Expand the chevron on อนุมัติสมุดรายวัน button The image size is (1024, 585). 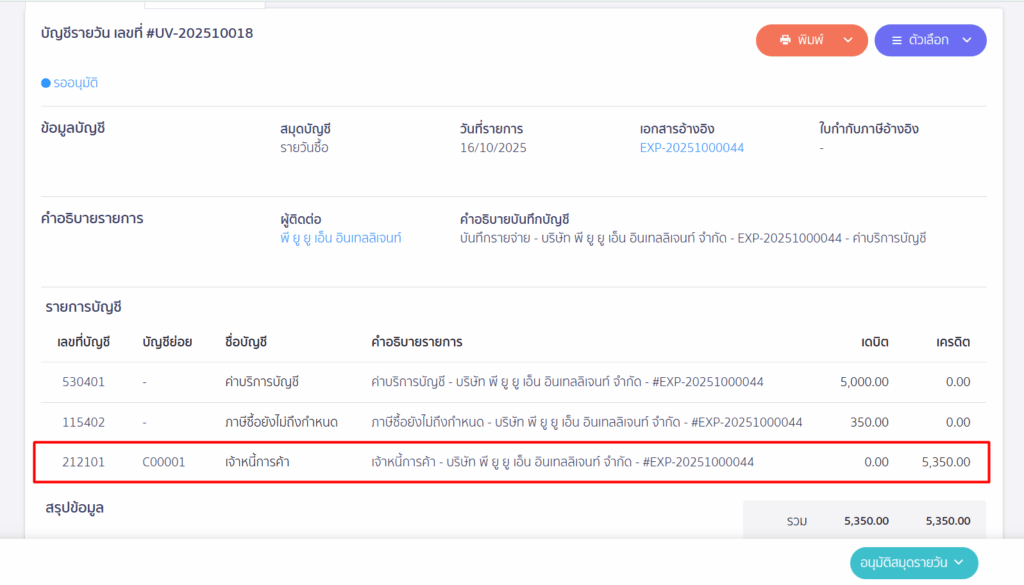pos(958,563)
